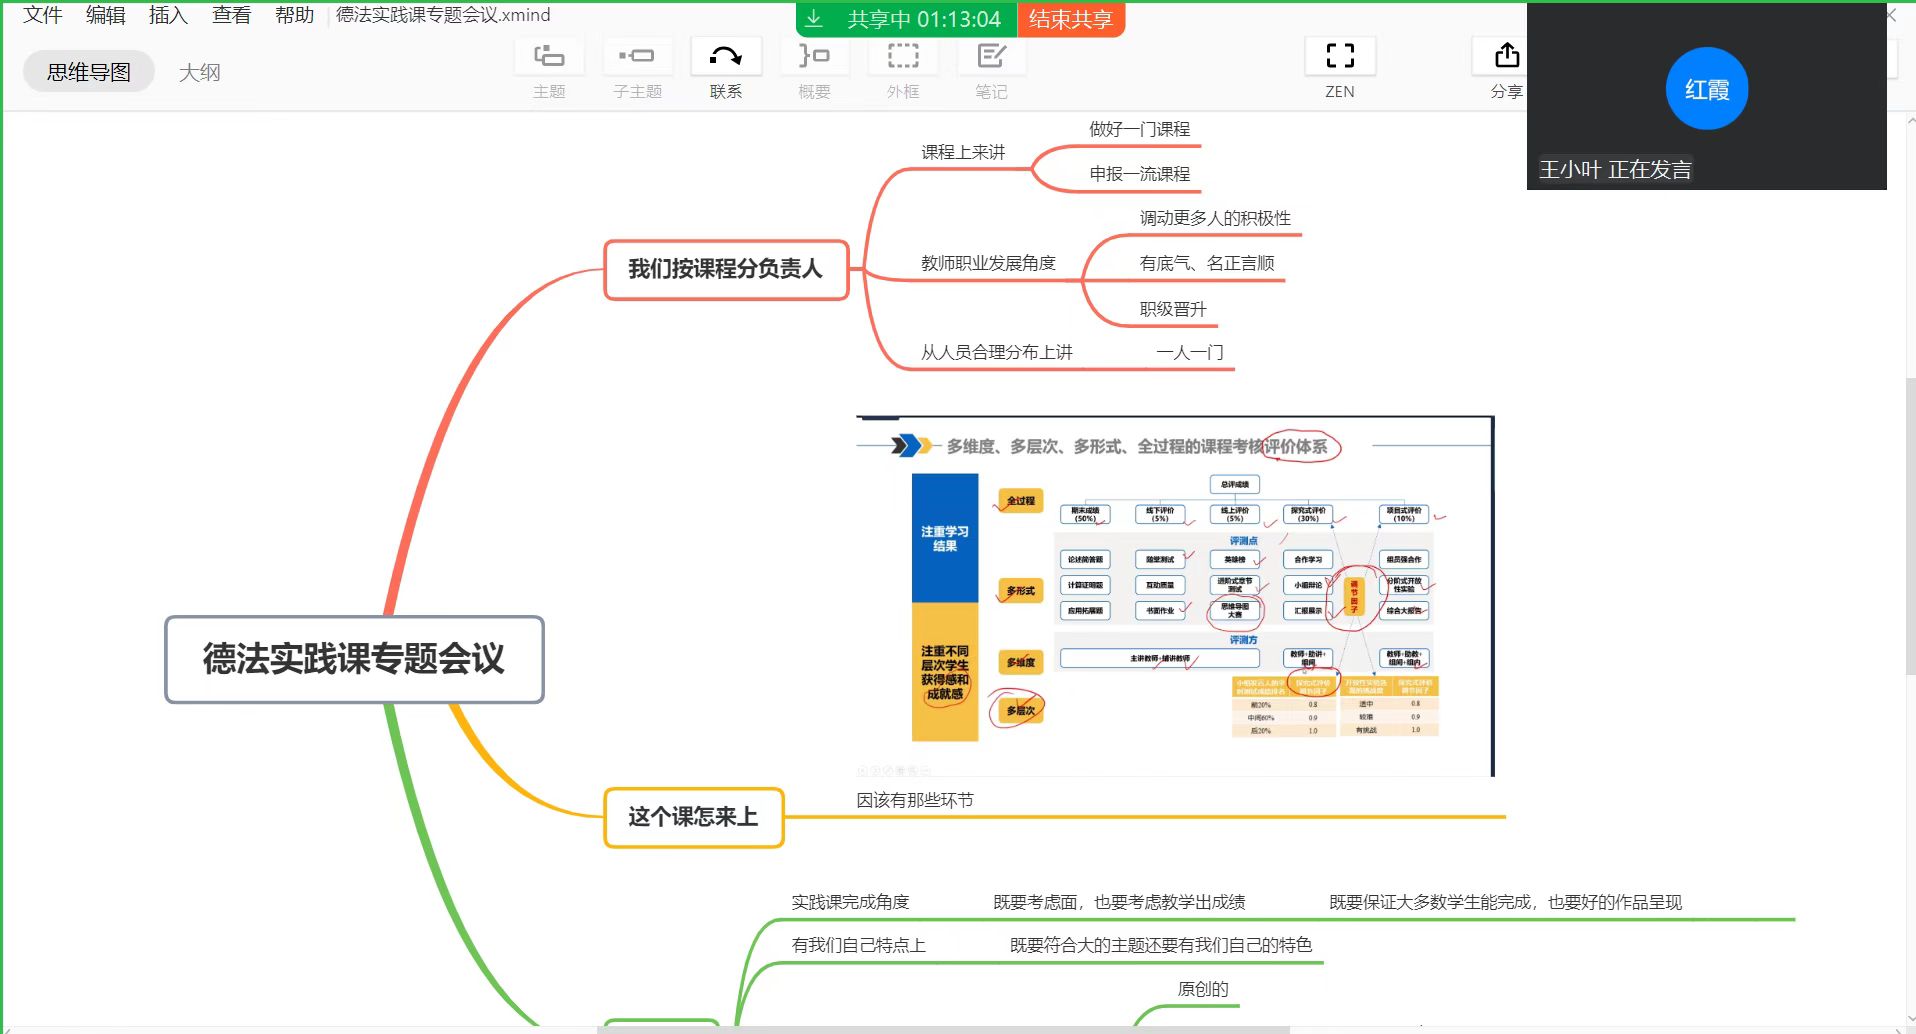Click the Share (分享) icon
This screenshot has width=1916, height=1034.
click(x=1506, y=57)
